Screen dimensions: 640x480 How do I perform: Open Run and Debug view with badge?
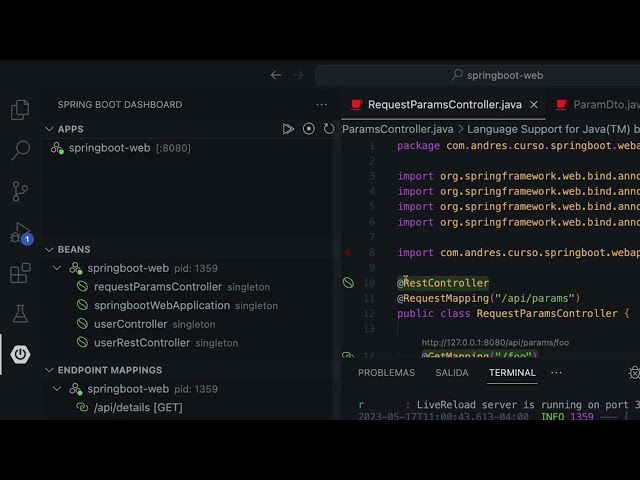(21, 233)
